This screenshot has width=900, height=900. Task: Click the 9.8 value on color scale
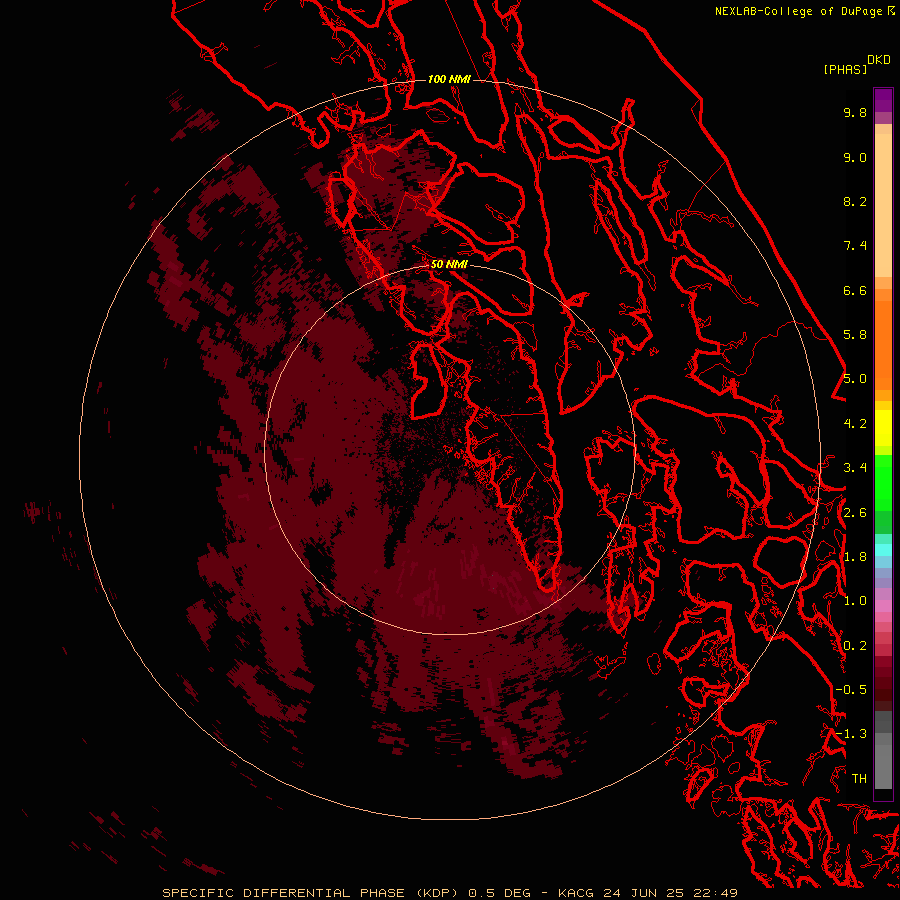[855, 112]
